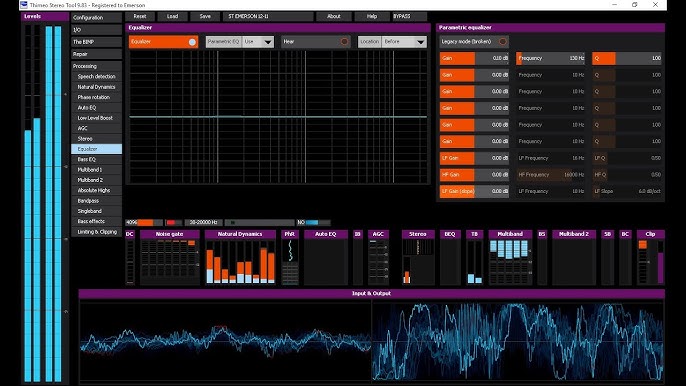This screenshot has width=686, height=386.
Task: Select Phase rotation in sidebar
Action: [96, 97]
